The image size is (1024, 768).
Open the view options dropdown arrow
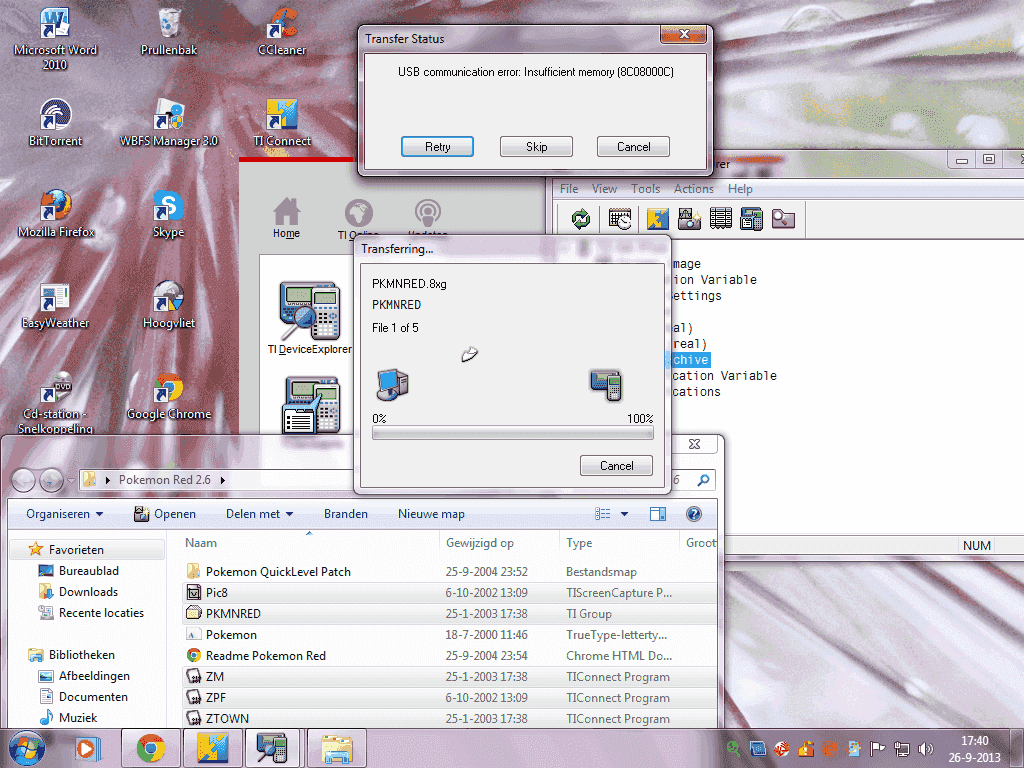click(624, 514)
